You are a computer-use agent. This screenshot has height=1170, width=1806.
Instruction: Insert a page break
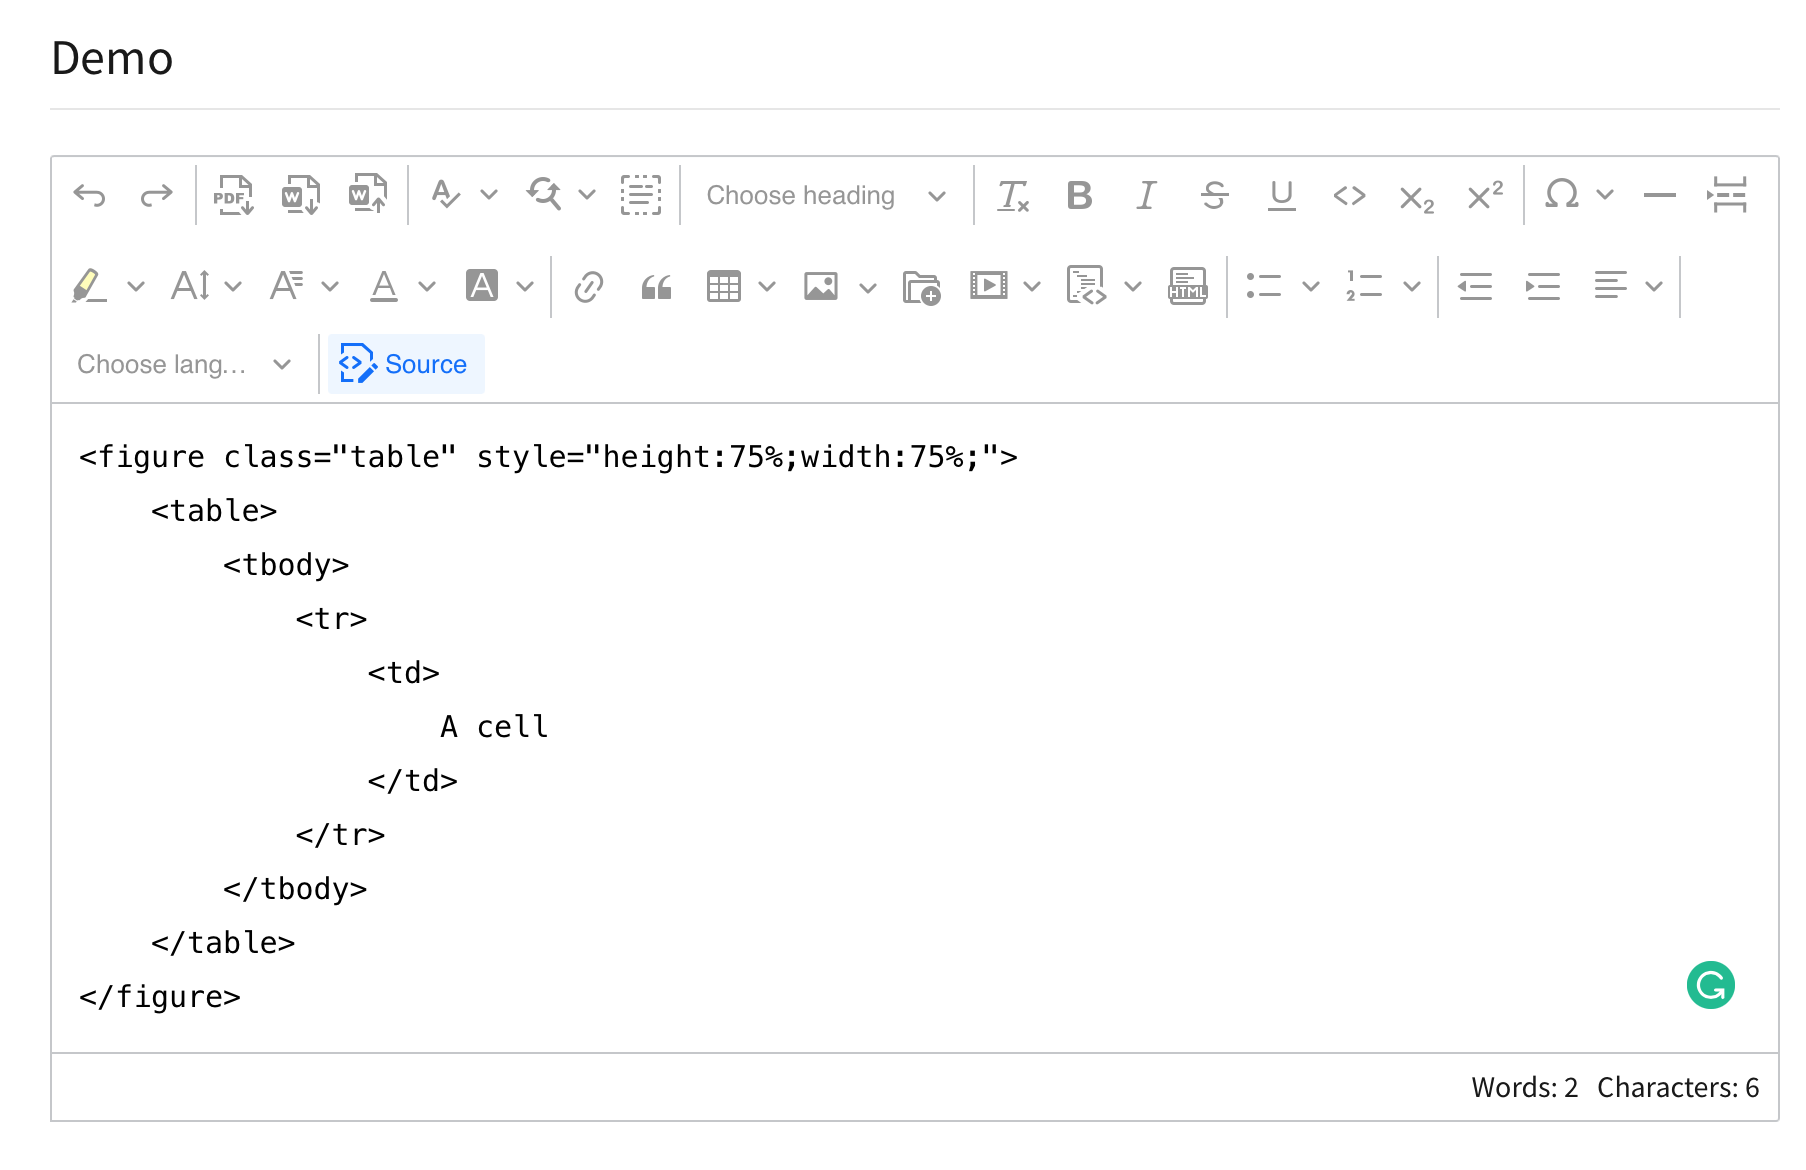(1728, 195)
